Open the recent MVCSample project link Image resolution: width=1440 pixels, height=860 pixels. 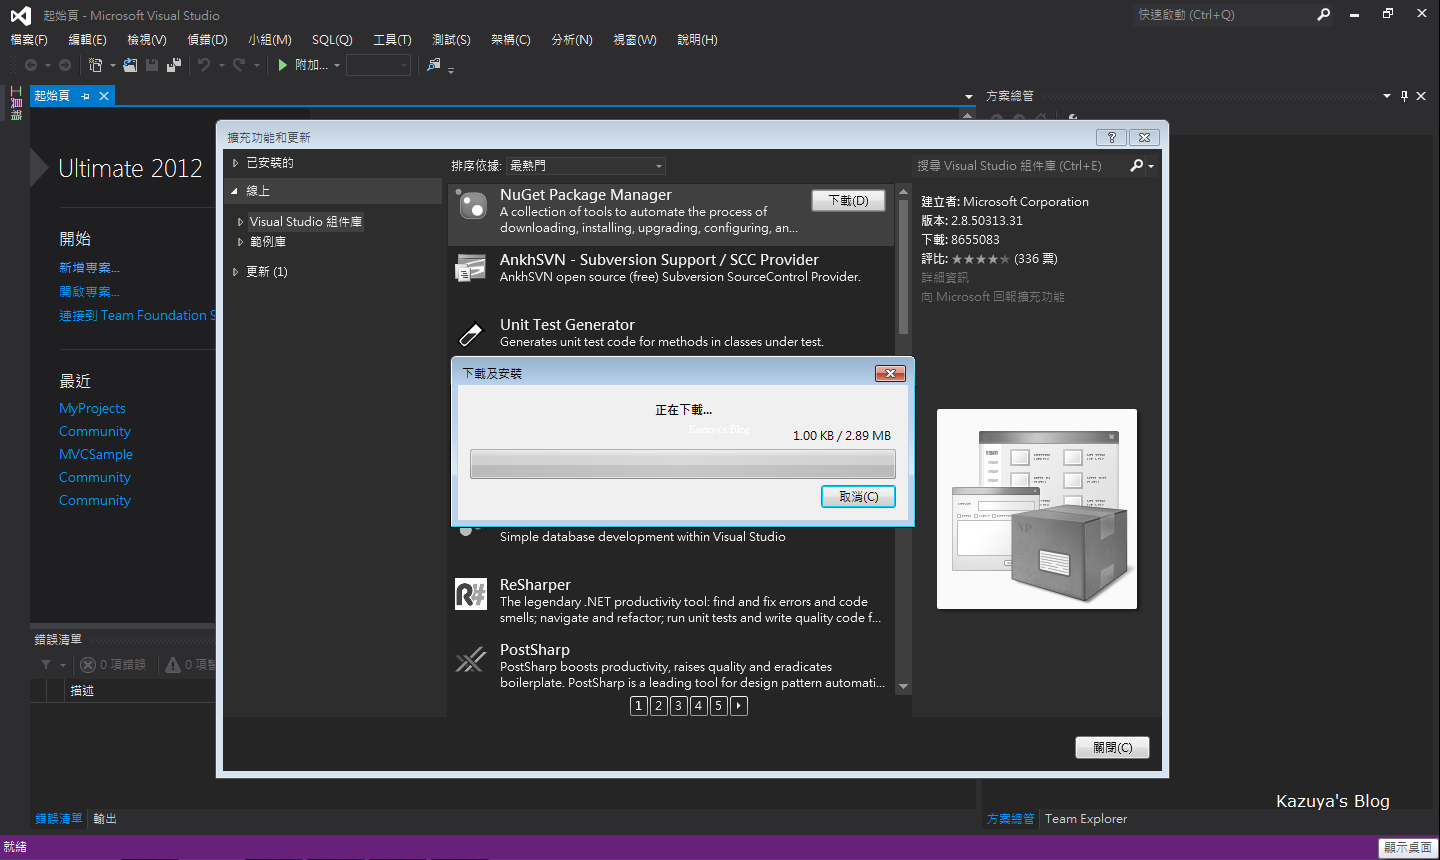pos(96,454)
